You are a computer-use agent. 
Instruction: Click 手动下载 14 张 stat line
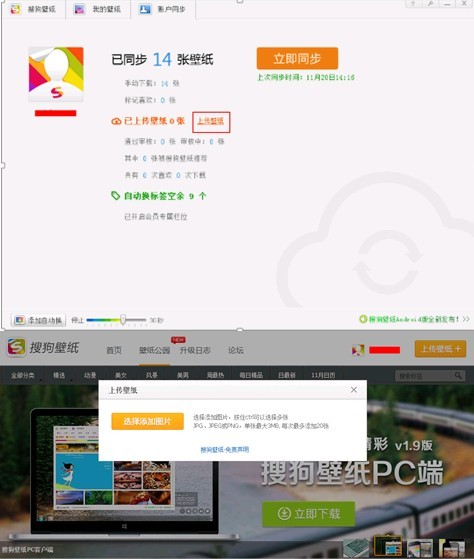(152, 84)
